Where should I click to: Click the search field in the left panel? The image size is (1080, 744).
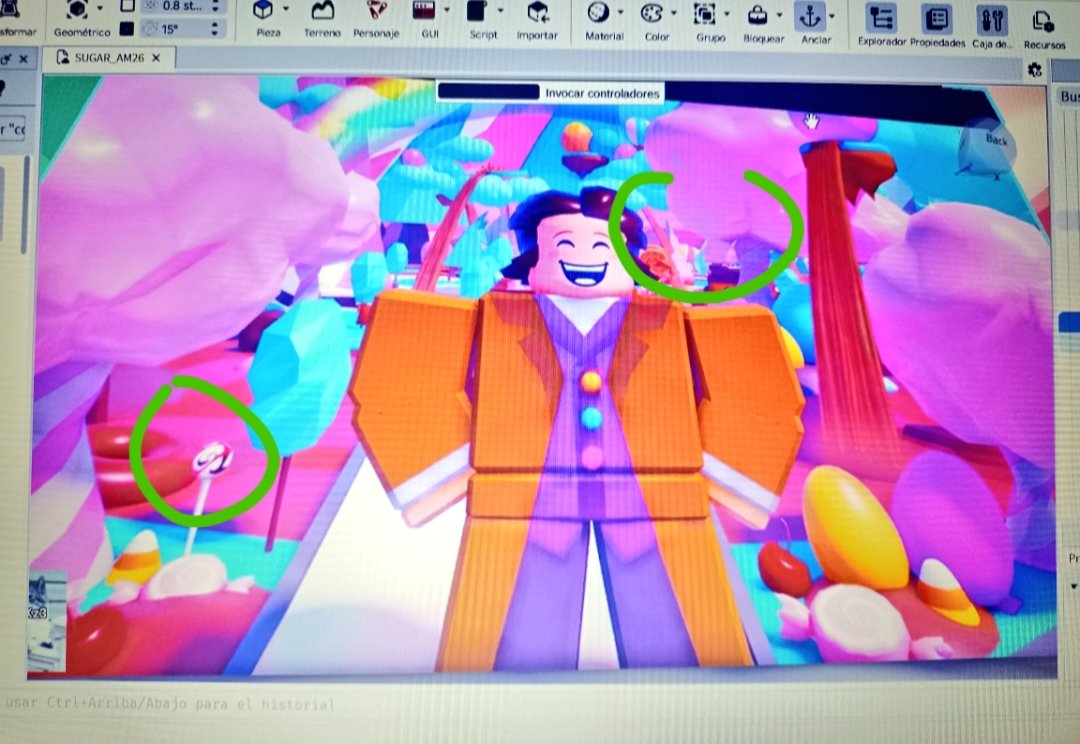pyautogui.click(x=12, y=128)
